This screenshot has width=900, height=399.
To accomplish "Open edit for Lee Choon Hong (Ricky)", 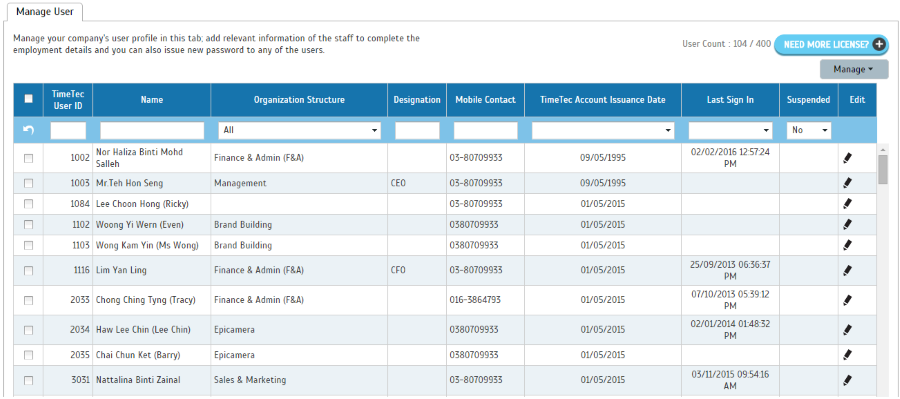I will [848, 204].
